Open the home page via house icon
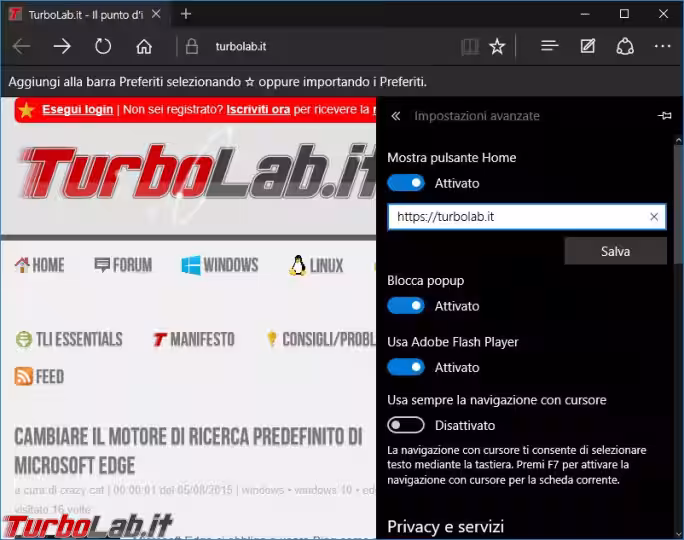684x540 pixels. click(x=144, y=46)
